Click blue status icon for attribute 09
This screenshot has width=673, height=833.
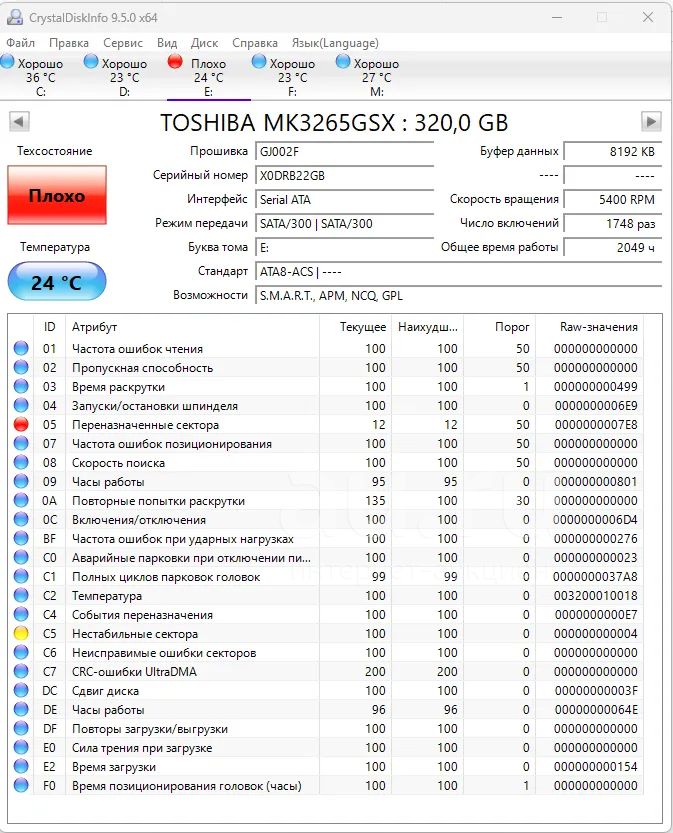pyautogui.click(x=21, y=481)
